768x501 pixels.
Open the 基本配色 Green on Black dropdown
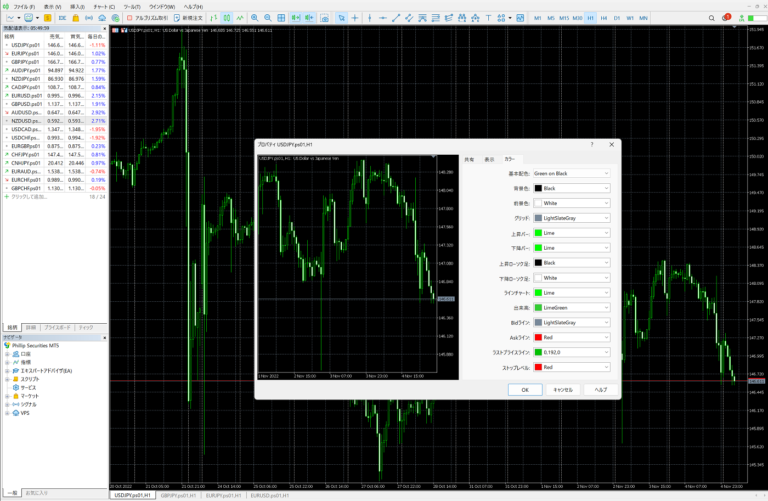pos(571,173)
